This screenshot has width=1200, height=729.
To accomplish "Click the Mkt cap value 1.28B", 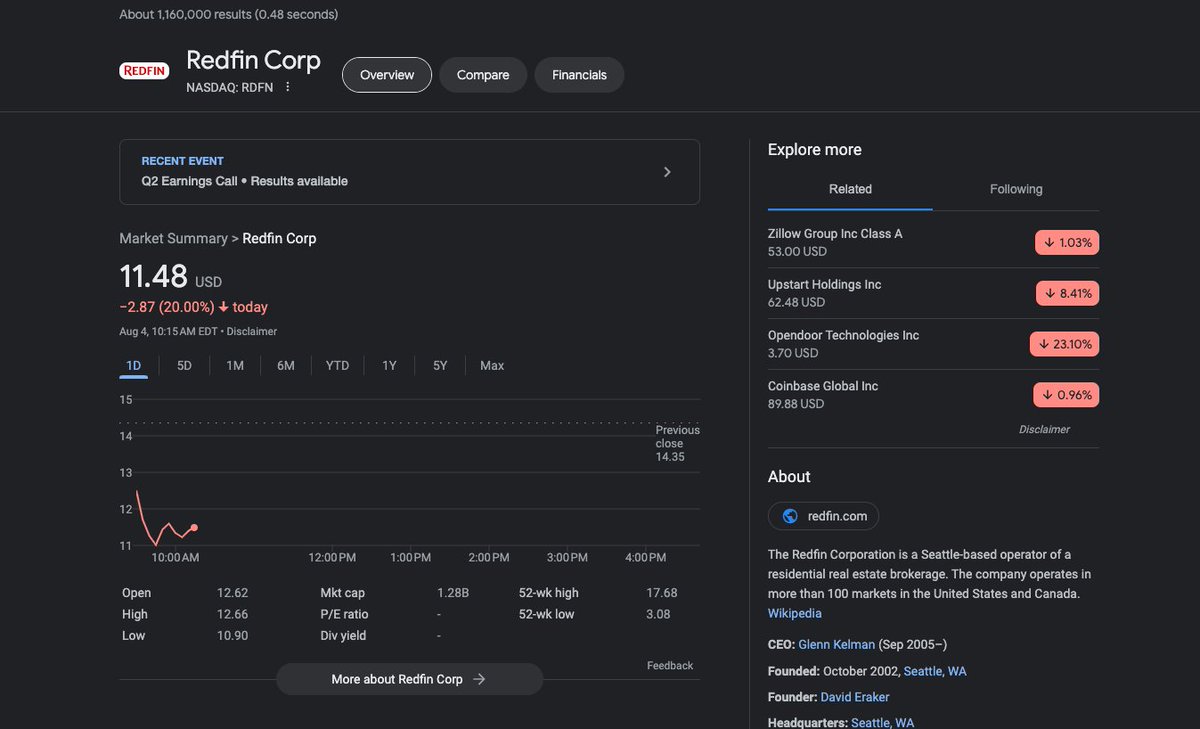I will pos(453,593).
